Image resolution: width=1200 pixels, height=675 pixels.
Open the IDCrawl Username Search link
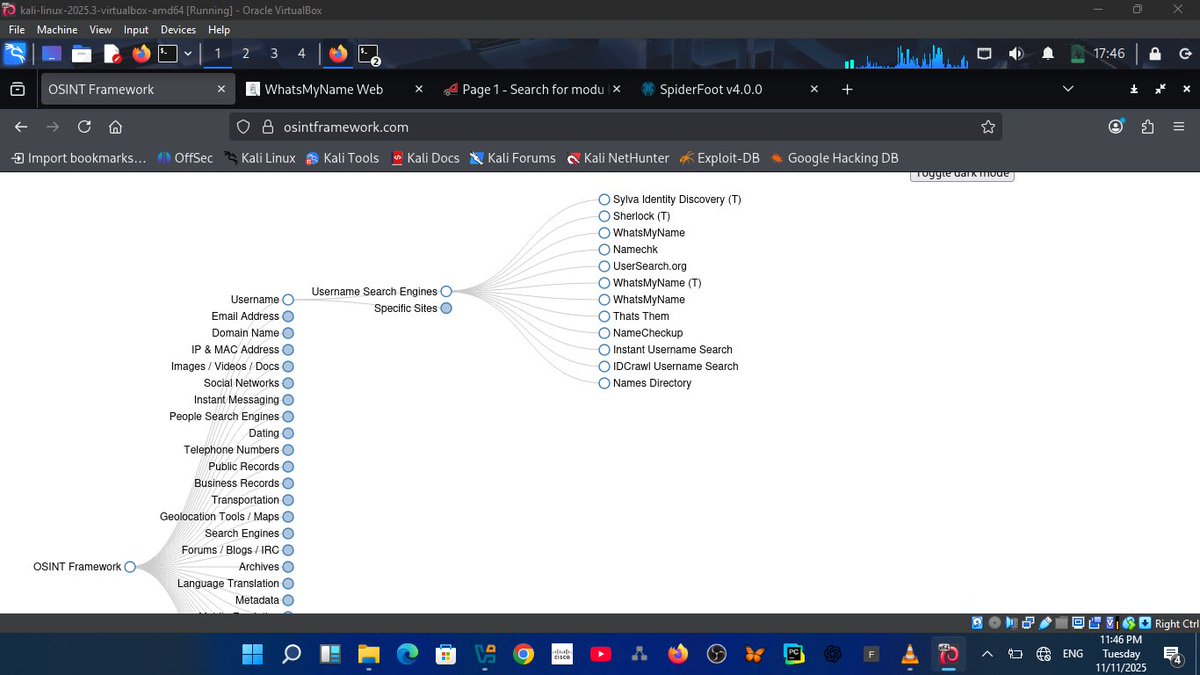[675, 366]
